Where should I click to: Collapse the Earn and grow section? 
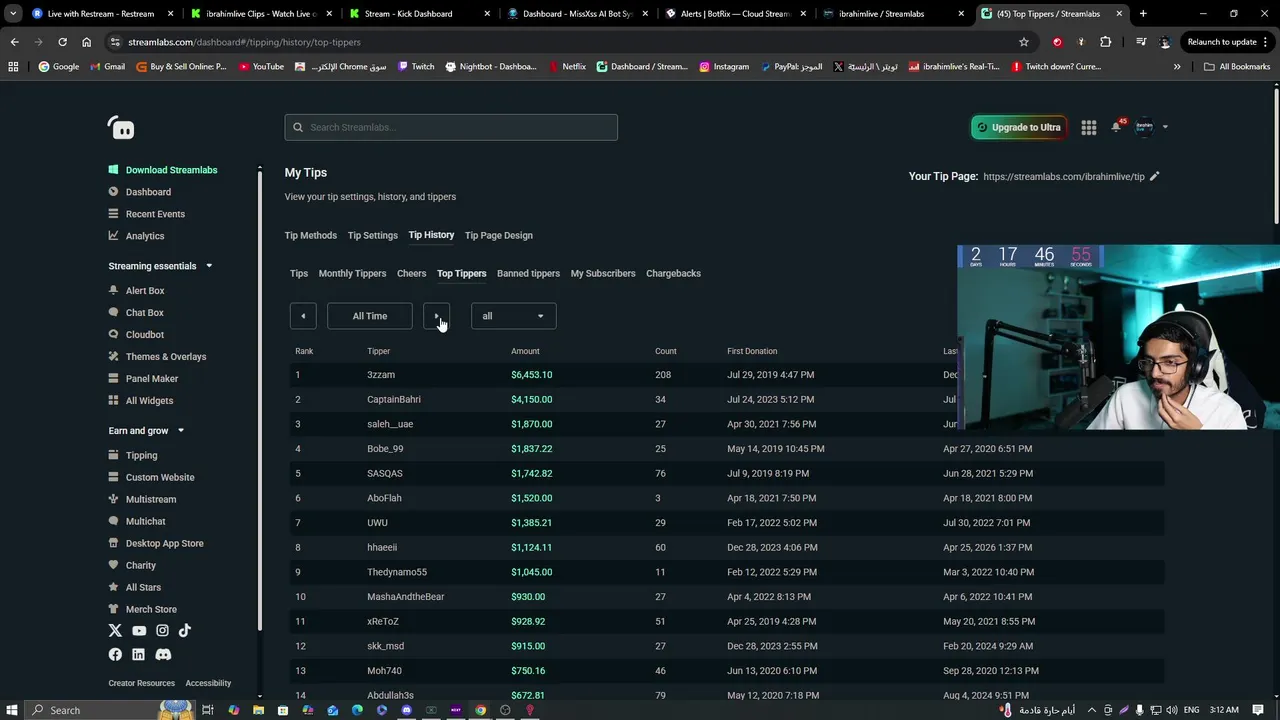tap(181, 431)
